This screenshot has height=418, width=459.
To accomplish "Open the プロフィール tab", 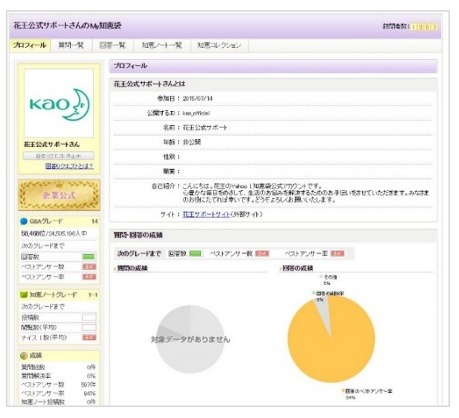I will click(30, 45).
